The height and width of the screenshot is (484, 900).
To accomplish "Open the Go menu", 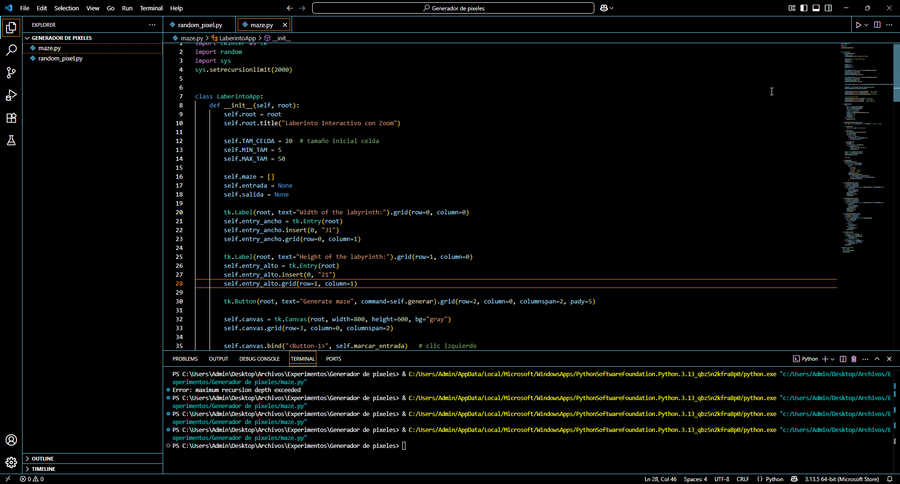I will [110, 8].
